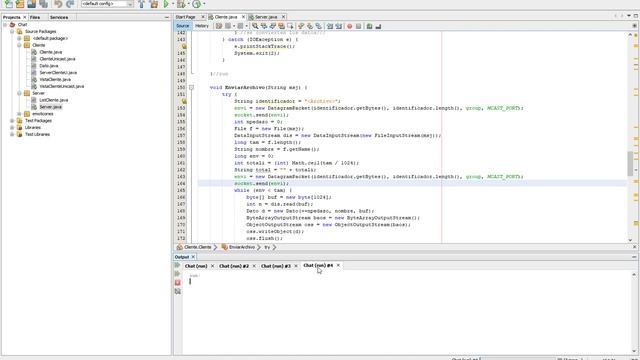
Task: Minimize the Projects panel
Action: point(167,17)
